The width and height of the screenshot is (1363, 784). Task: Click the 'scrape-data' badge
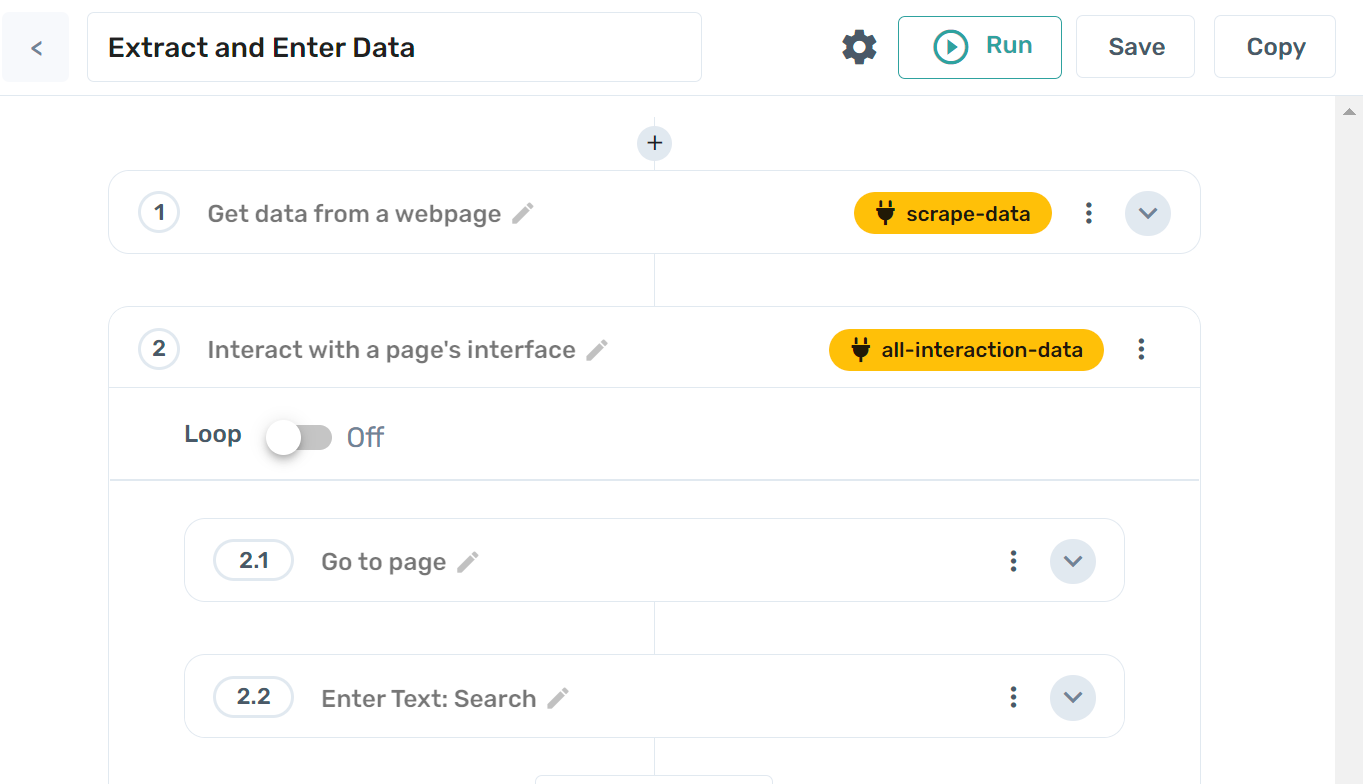pos(952,213)
